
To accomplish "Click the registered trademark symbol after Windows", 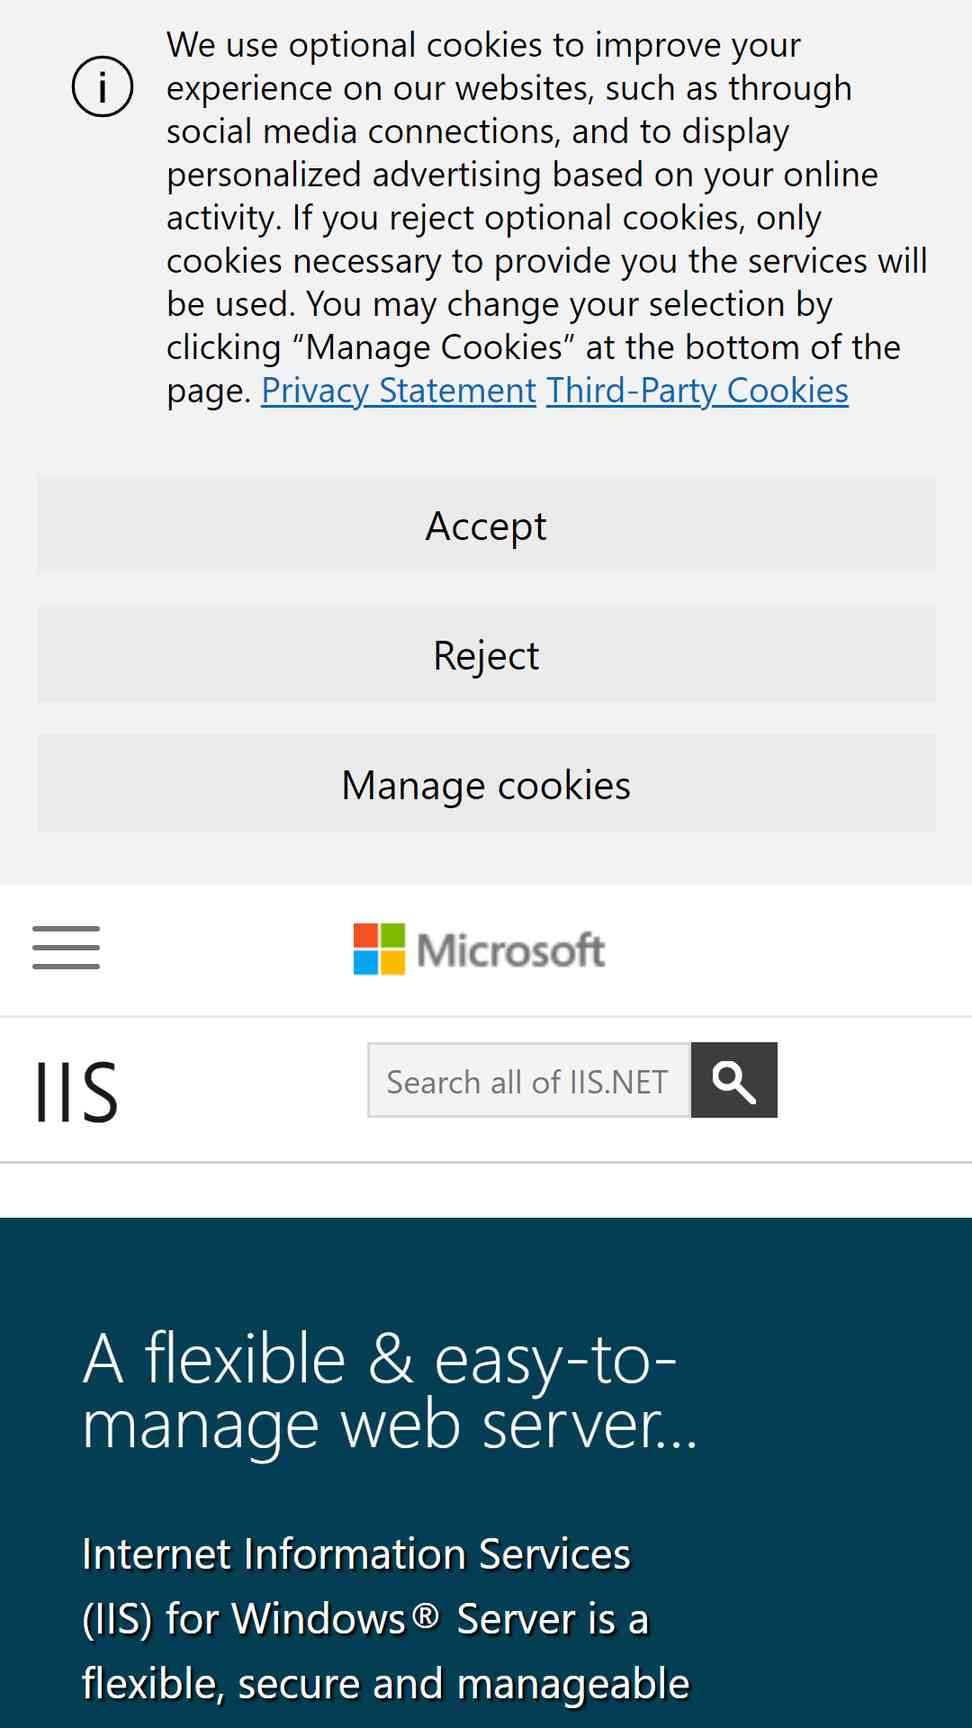I will (x=426, y=1615).
